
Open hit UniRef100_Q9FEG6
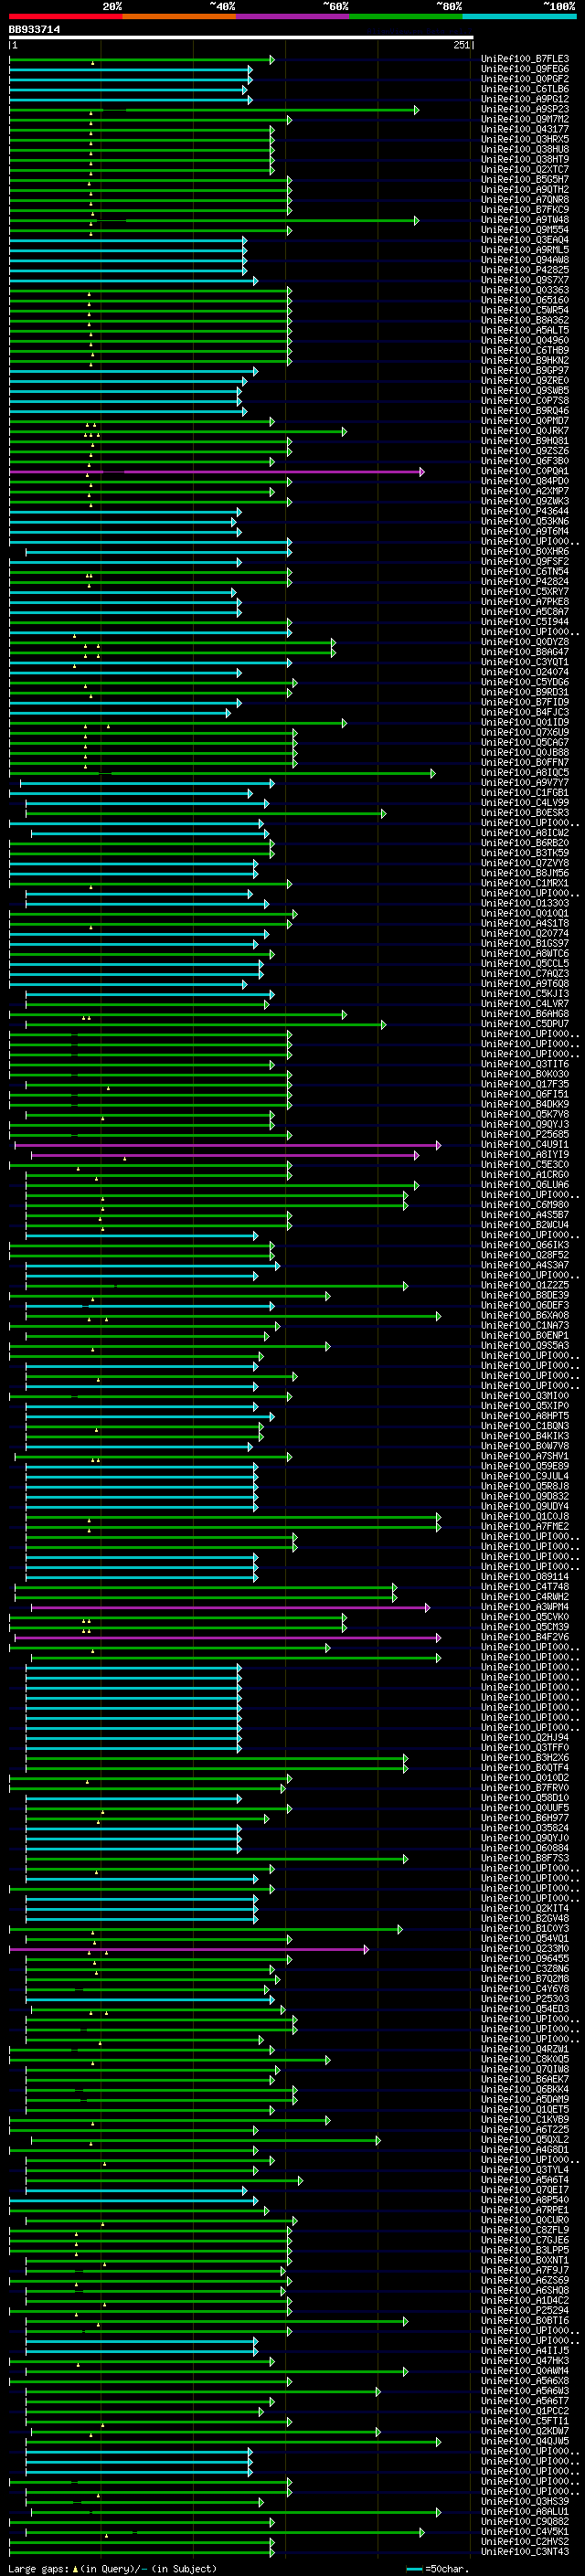click(525, 69)
